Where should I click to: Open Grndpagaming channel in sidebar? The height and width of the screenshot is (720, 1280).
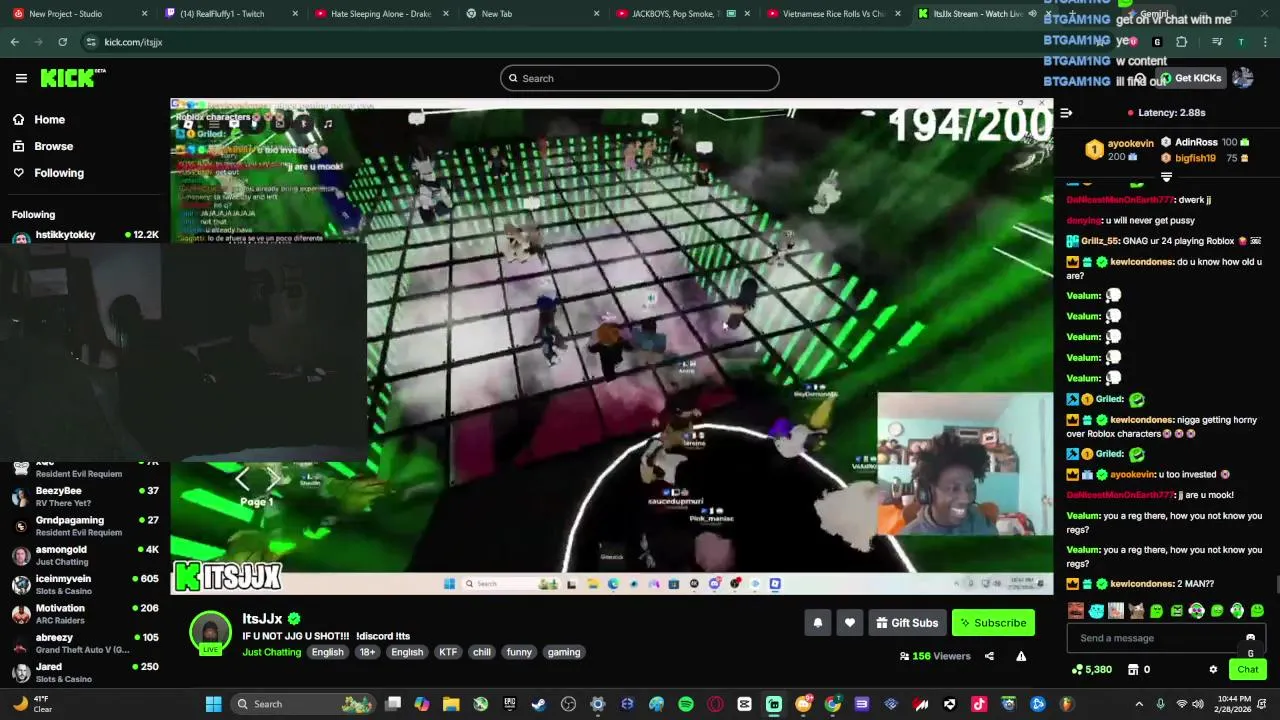click(84, 526)
